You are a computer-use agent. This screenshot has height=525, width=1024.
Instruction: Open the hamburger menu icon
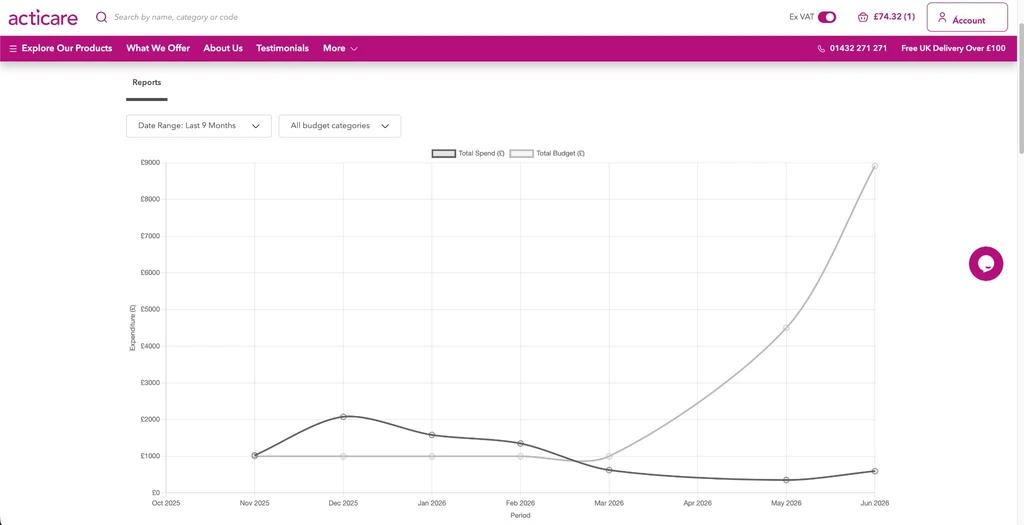click(13, 48)
